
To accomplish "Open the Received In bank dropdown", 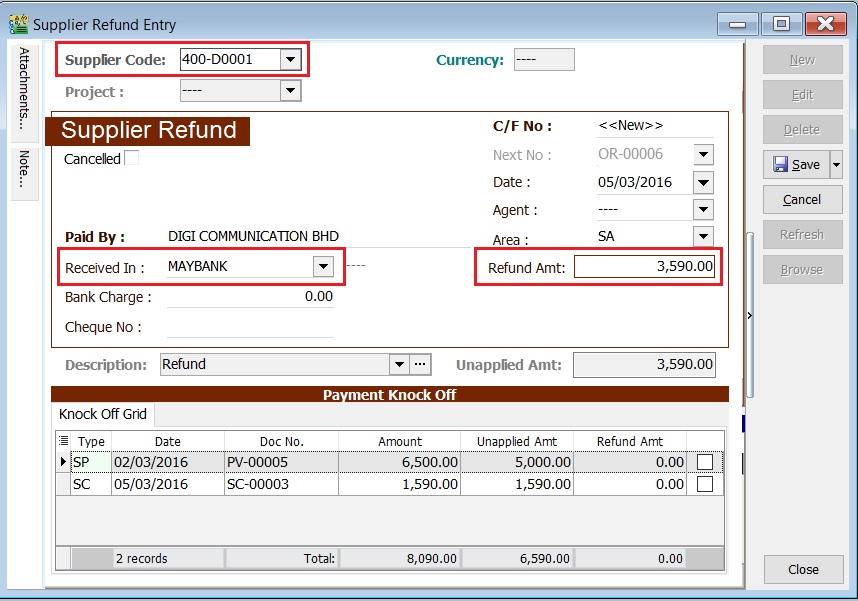I will (322, 267).
